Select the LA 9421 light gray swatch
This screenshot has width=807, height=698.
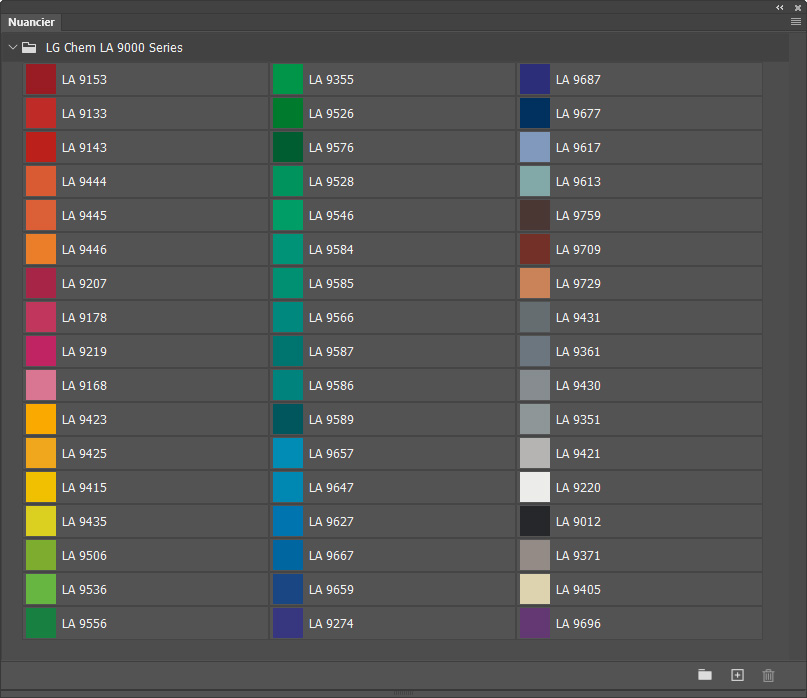[535, 453]
